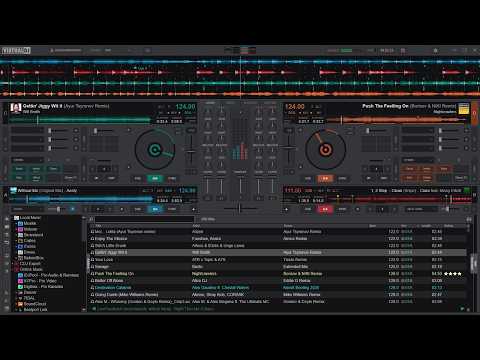Image resolution: width=480 pixels, height=360 pixels.
Task: Sort by the Remix column header
Action: point(288,226)
